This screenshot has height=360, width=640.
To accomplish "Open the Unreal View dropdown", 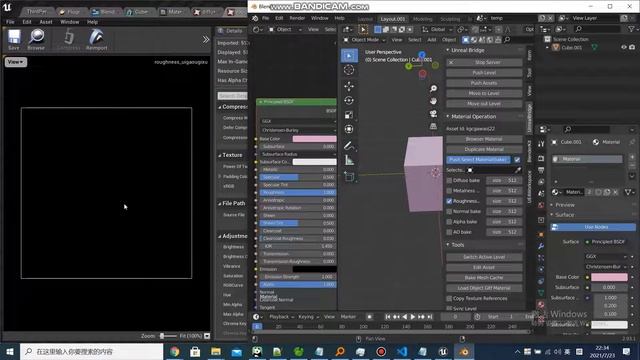I will point(16,62).
